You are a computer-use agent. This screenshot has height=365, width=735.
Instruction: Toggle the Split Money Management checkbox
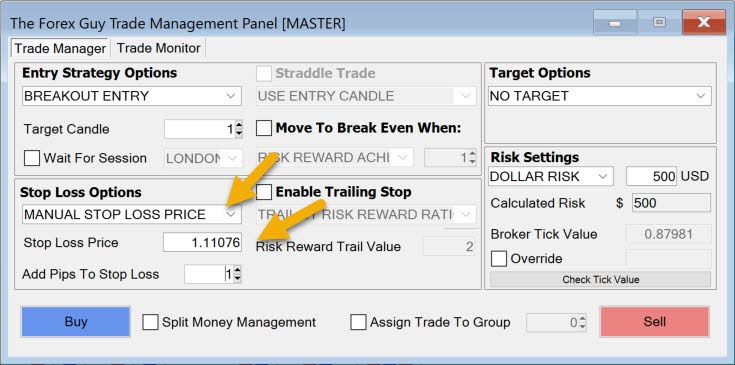pyautogui.click(x=150, y=322)
